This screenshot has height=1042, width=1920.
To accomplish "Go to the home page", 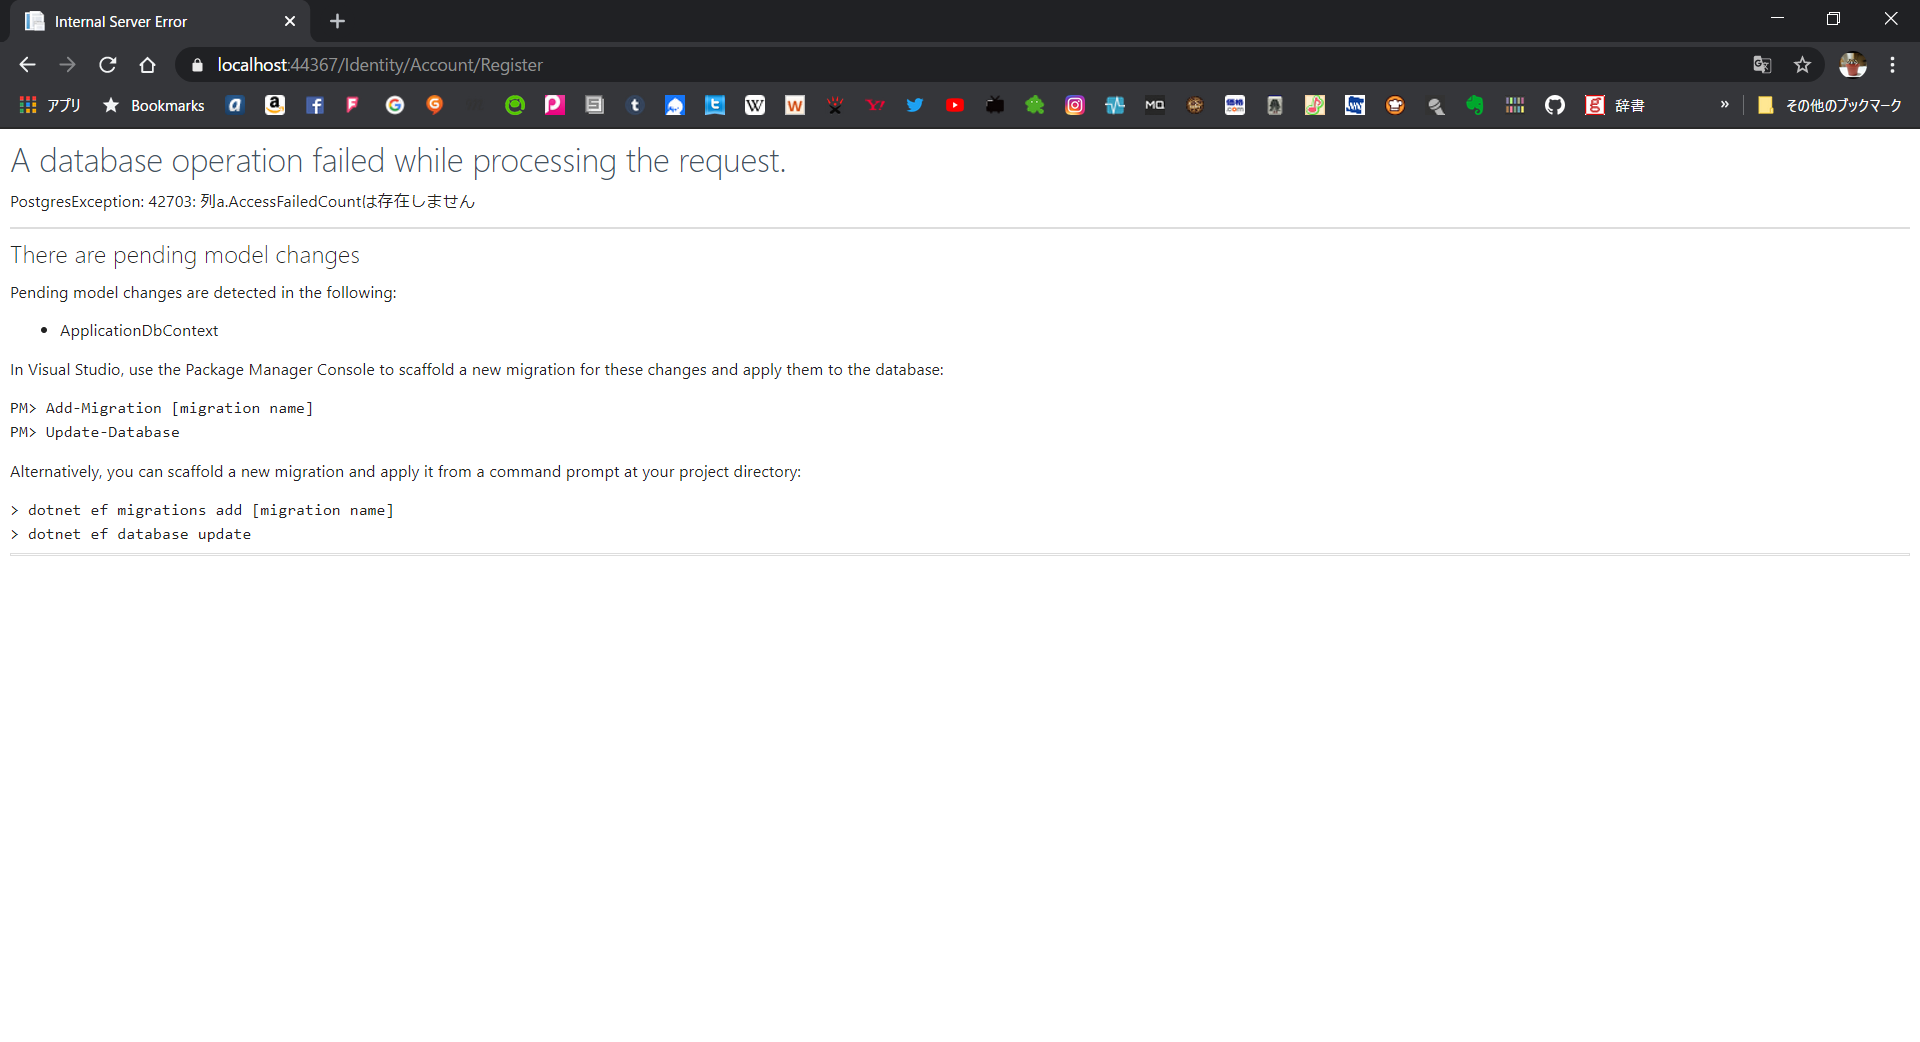I will click(x=148, y=65).
